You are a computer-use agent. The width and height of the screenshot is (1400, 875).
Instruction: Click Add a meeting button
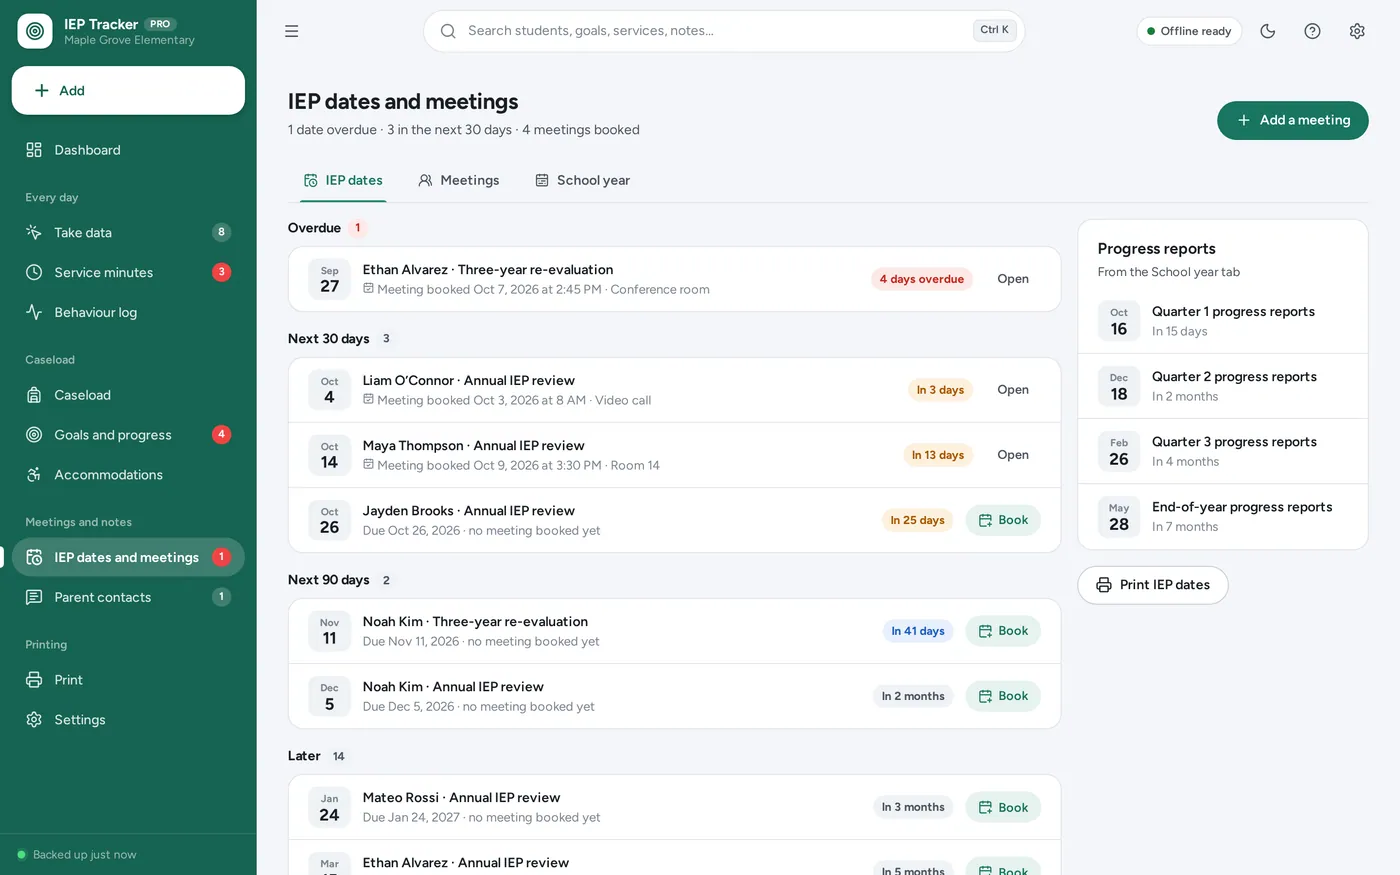point(1292,120)
